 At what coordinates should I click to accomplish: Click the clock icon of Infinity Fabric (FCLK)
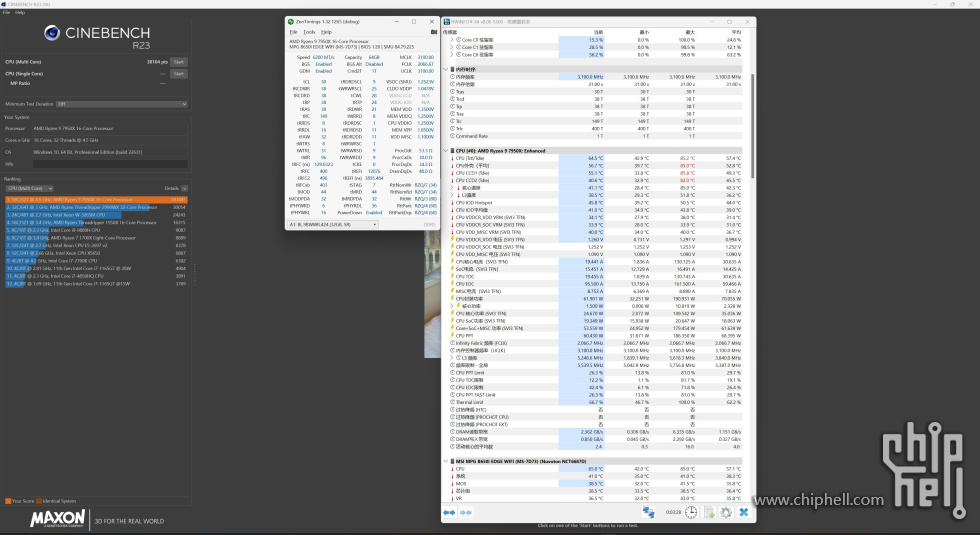452,343
